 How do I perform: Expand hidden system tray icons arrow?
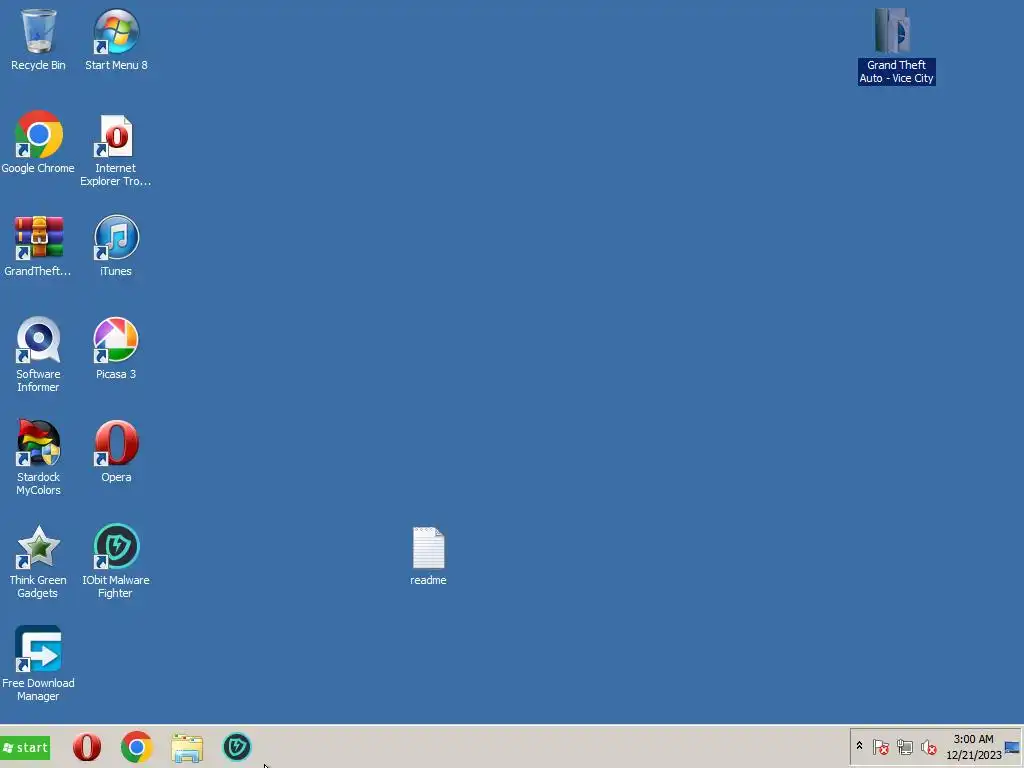point(859,746)
